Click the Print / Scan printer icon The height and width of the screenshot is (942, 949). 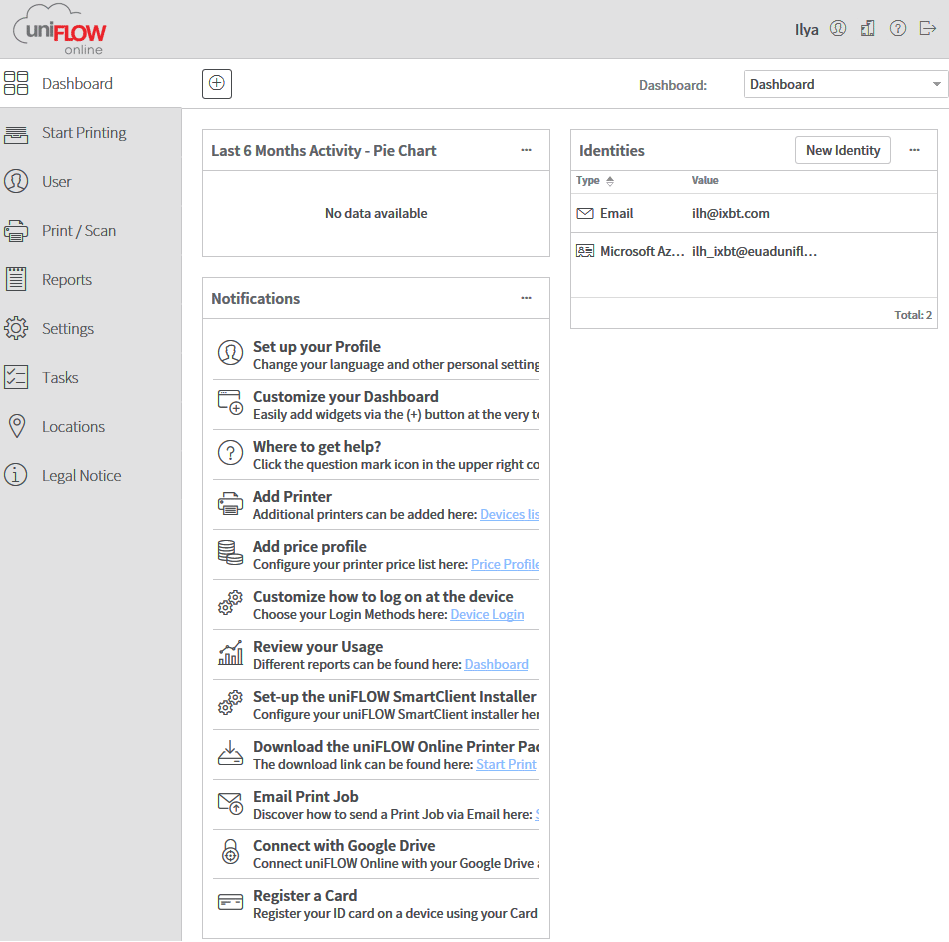16,231
